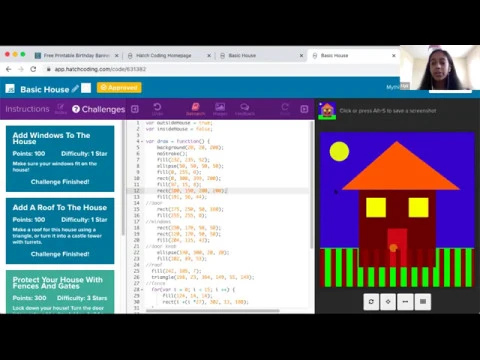Open the Challenges tab
The height and width of the screenshot is (360, 480).
point(99,109)
